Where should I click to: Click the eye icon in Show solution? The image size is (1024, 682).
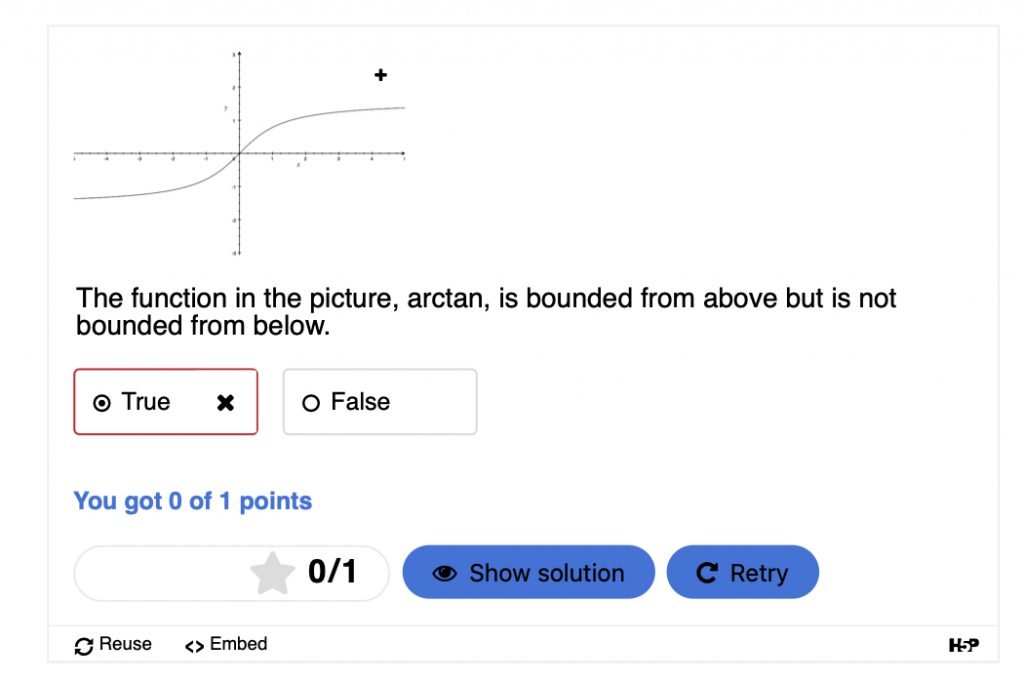(x=444, y=573)
